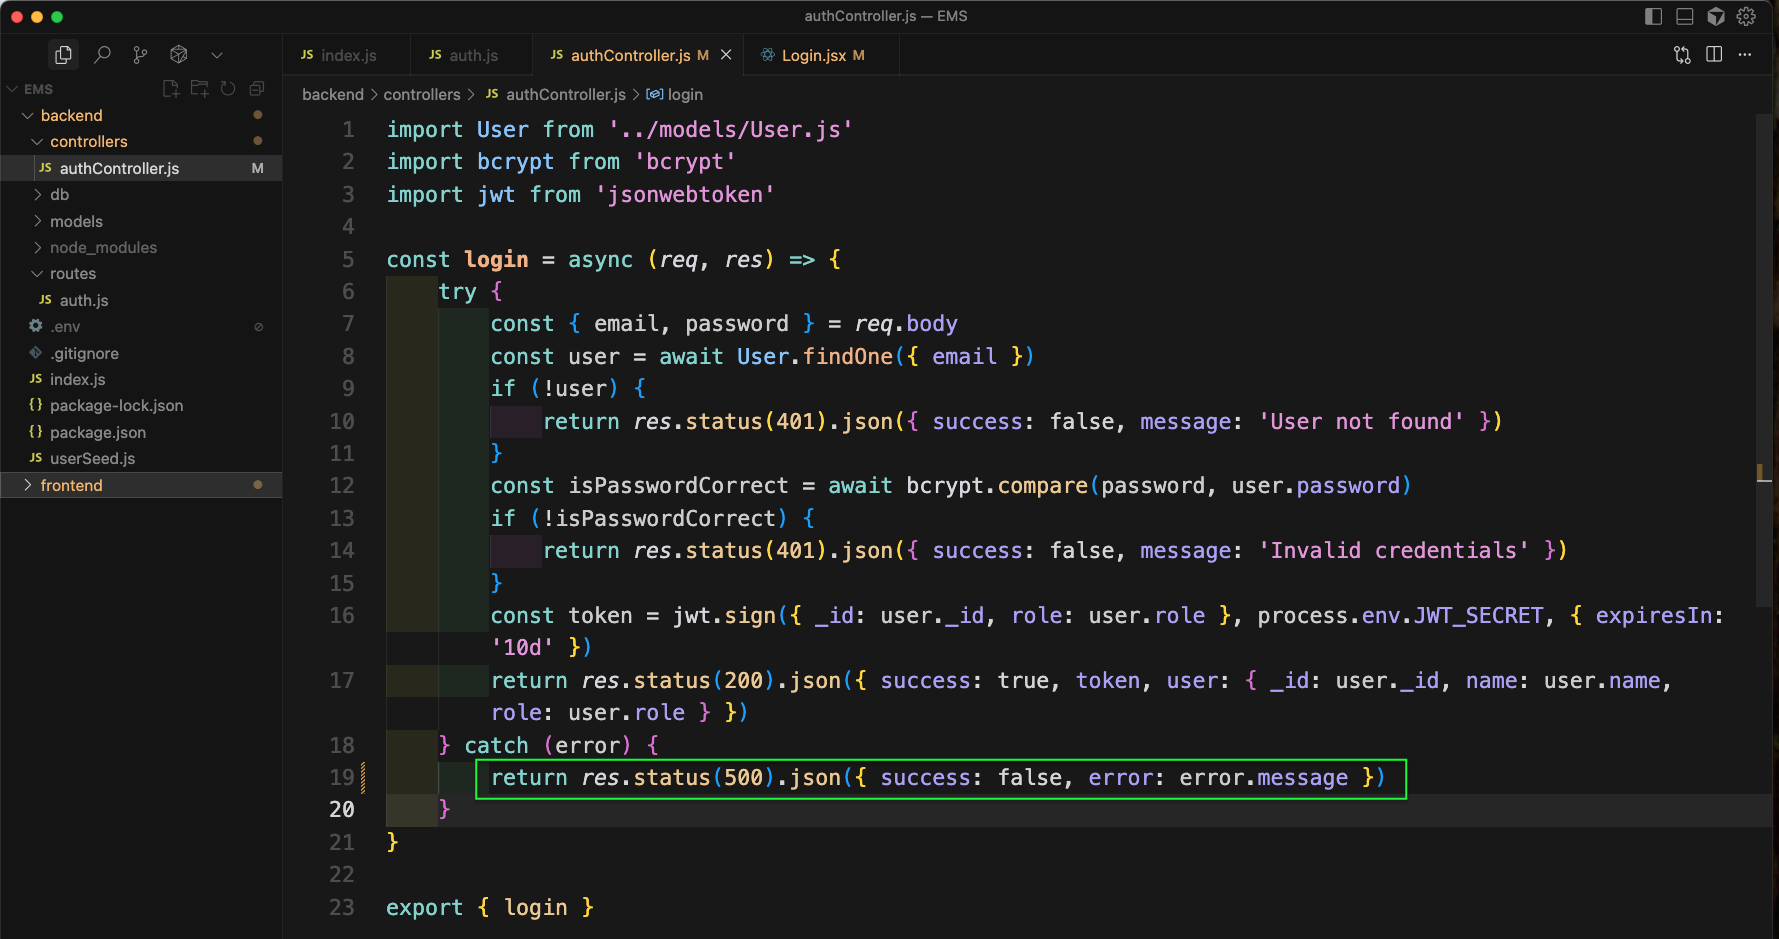The image size is (1779, 939).
Task: Collapse all folders in Explorer
Action: (257, 89)
